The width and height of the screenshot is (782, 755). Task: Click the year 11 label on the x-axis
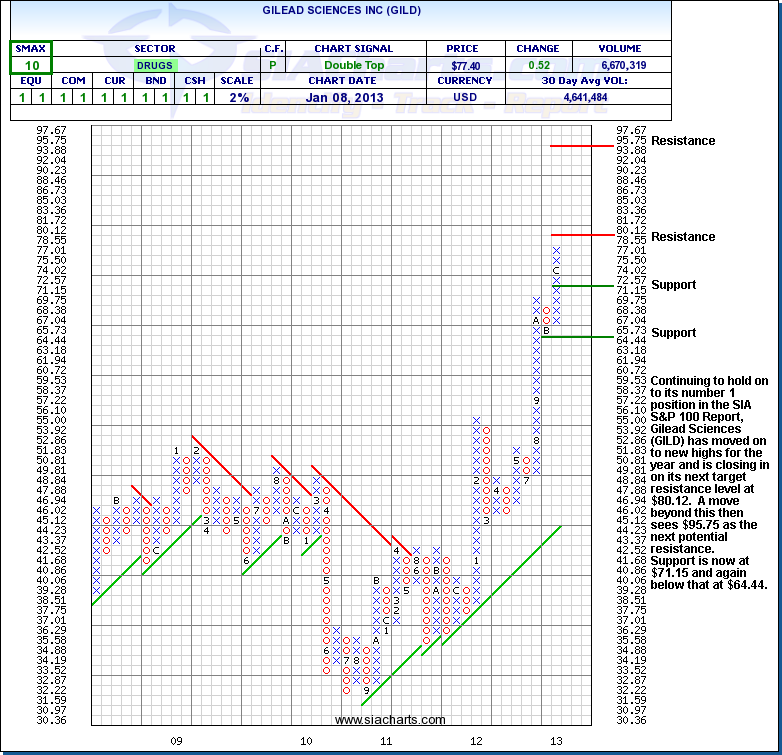[385, 741]
